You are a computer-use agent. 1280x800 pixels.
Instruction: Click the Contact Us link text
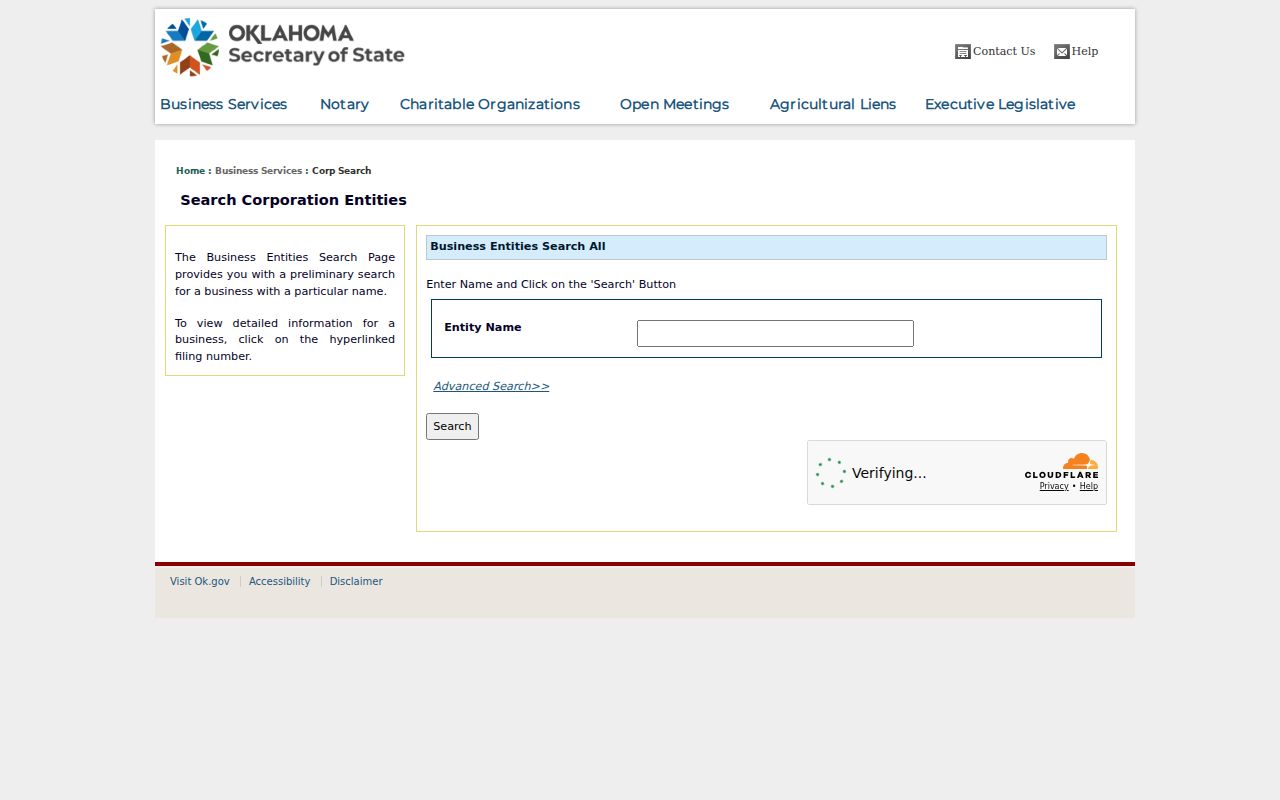pos(1004,51)
